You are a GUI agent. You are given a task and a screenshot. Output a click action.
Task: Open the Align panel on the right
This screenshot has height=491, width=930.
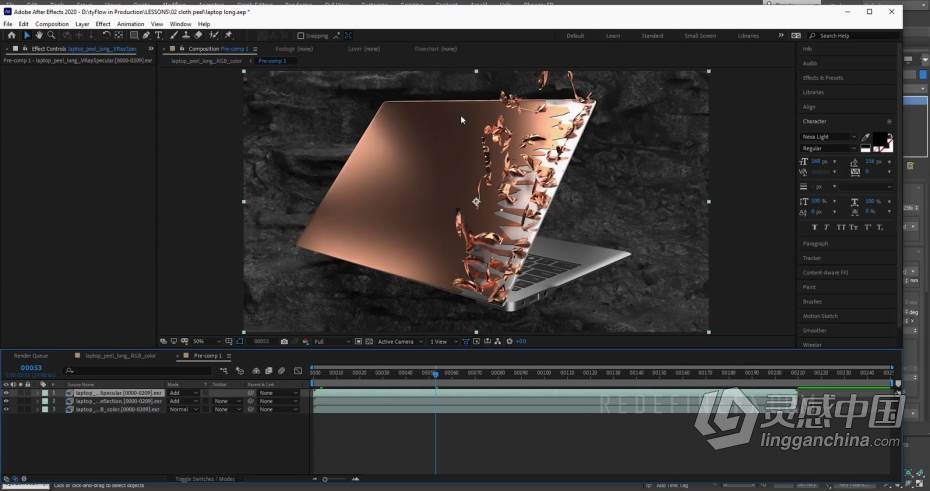[809, 107]
